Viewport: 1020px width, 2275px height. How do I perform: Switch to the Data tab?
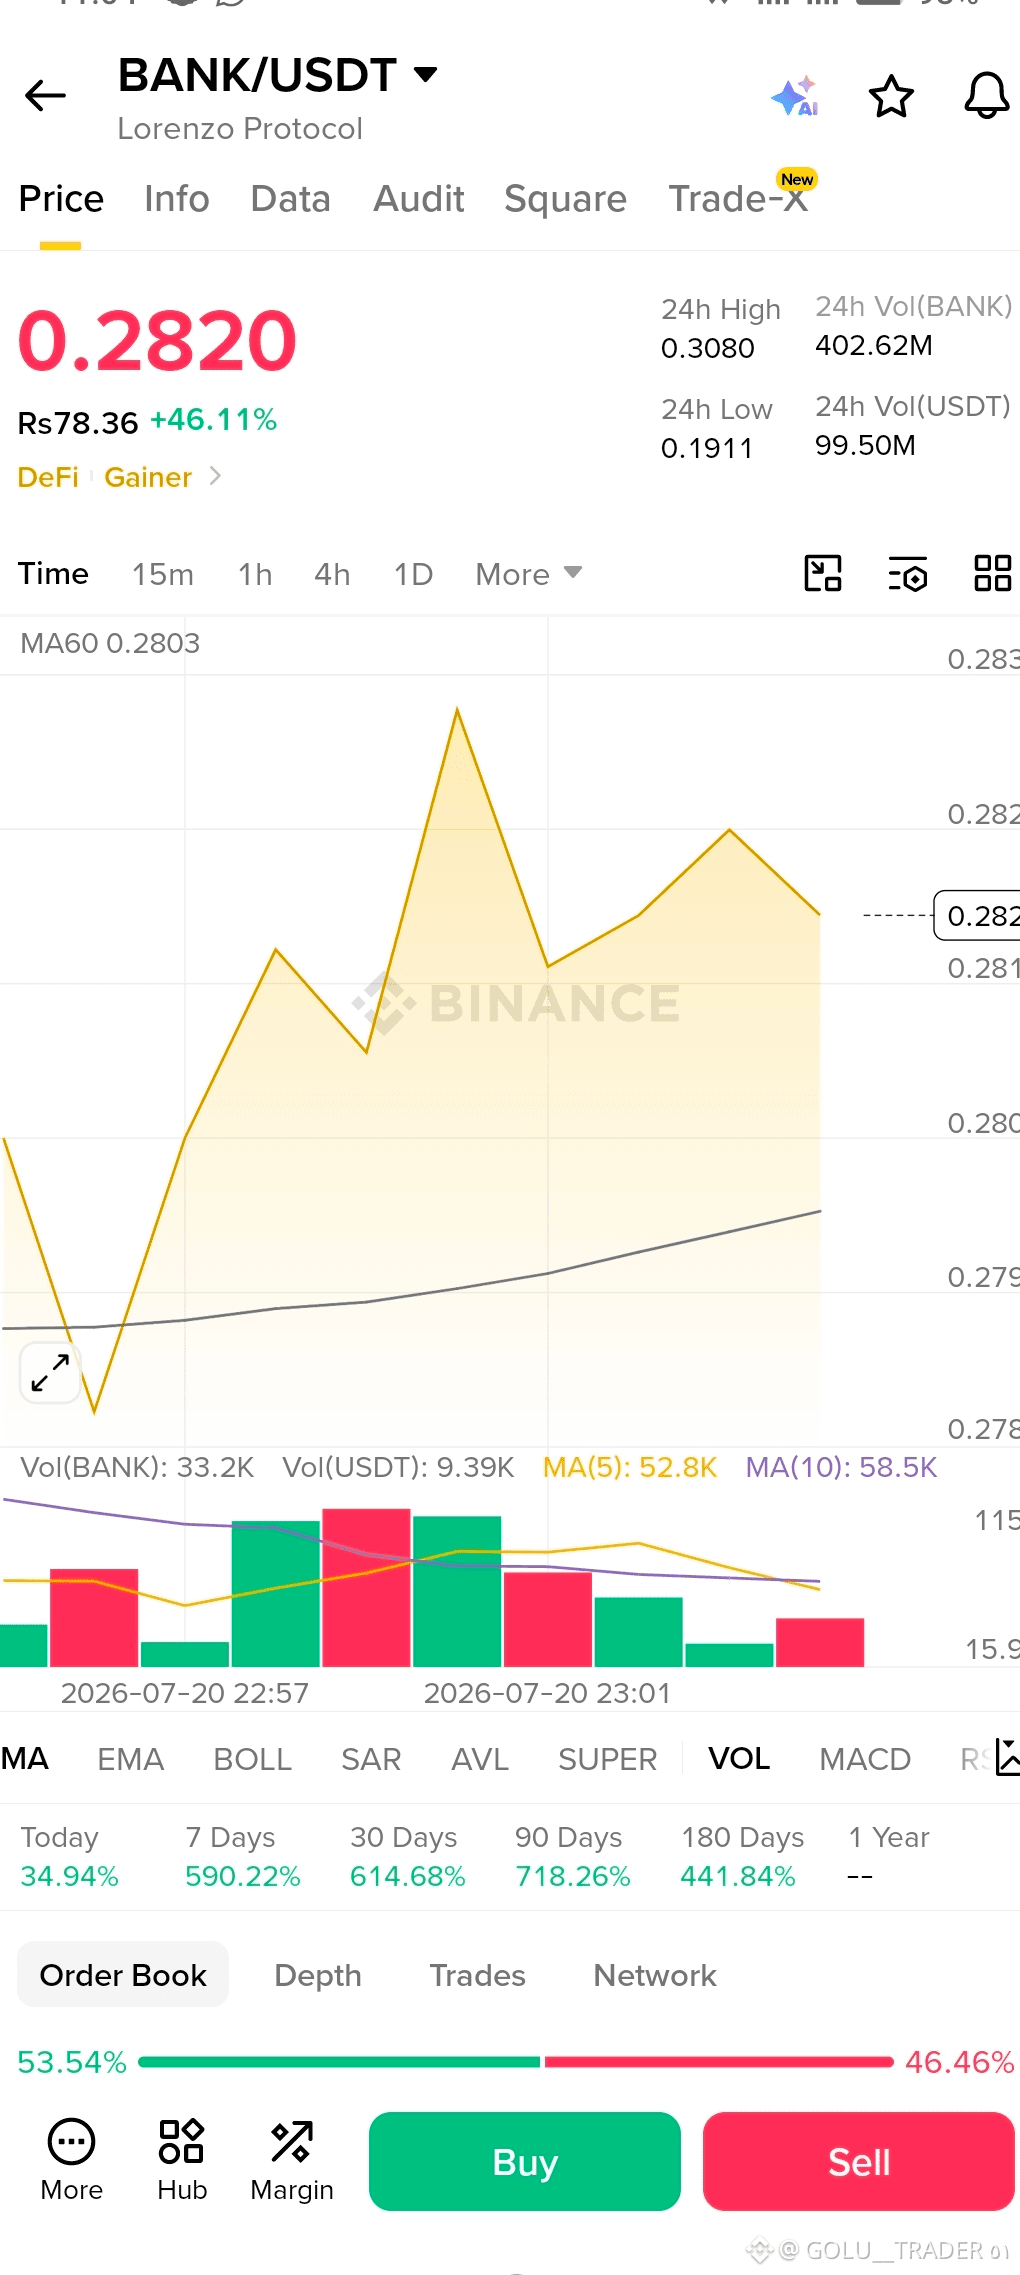(x=291, y=199)
